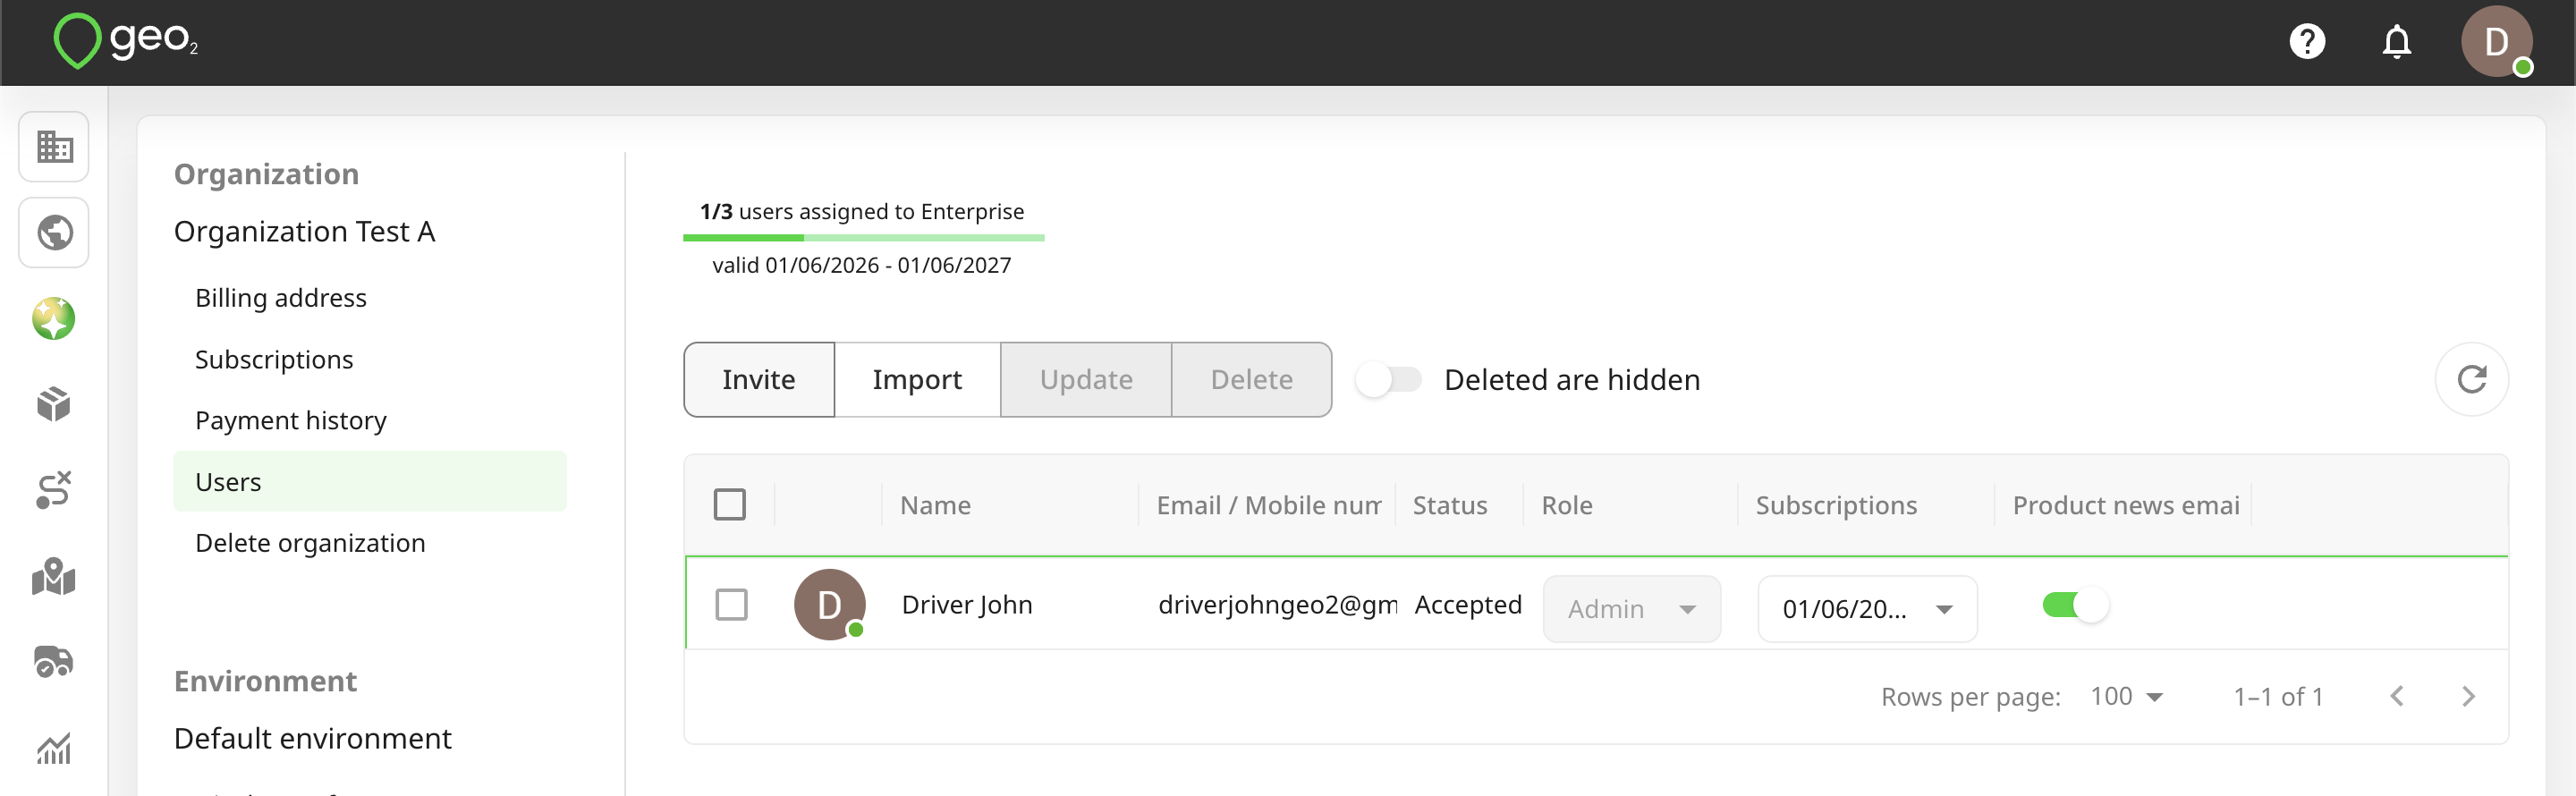
Task: Select the Users menu item
Action: 370,482
